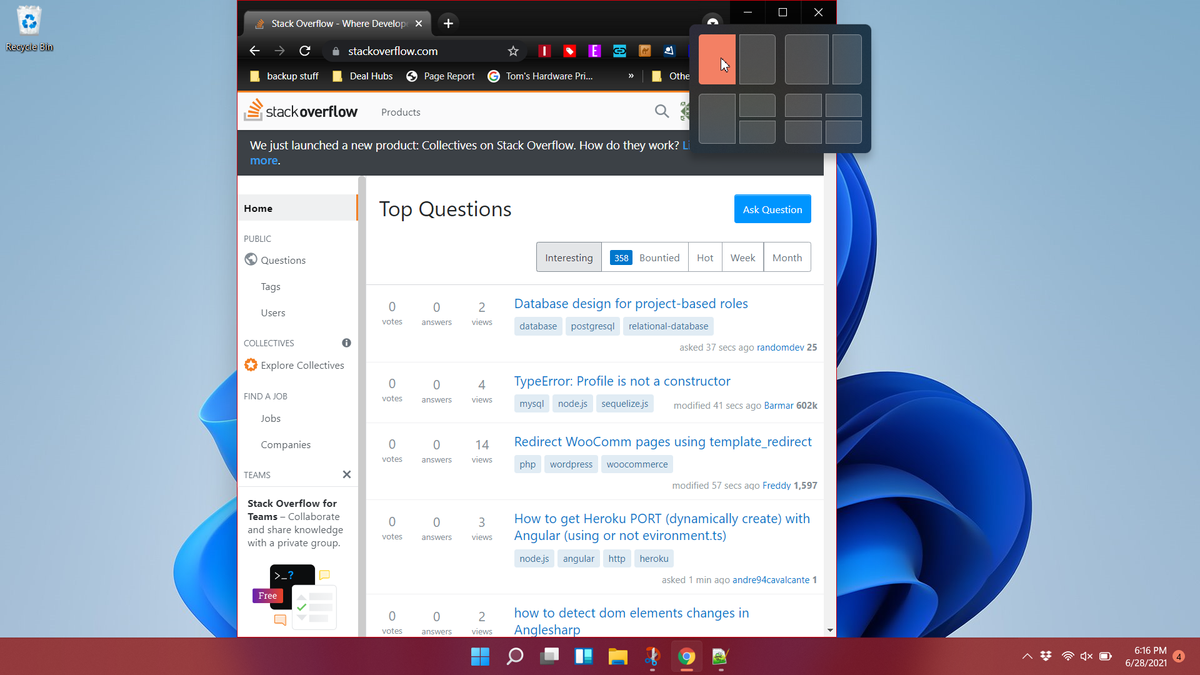
Task: Open Windows Search from the taskbar
Action: pos(514,657)
